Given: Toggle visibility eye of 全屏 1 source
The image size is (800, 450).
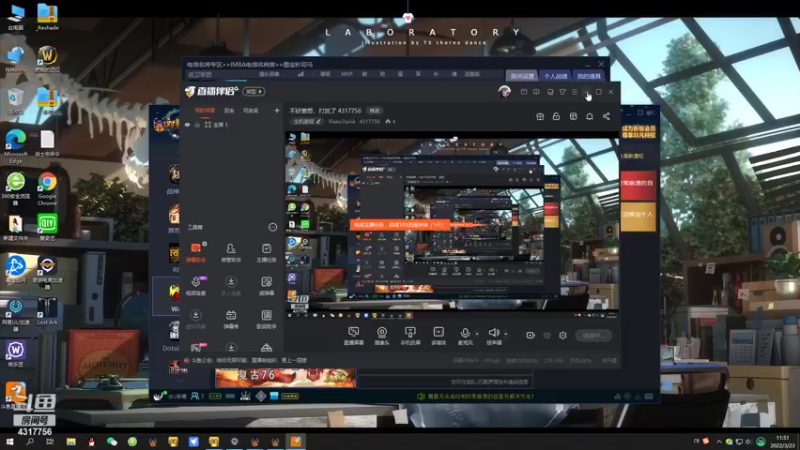Looking at the screenshot, I should 187,124.
